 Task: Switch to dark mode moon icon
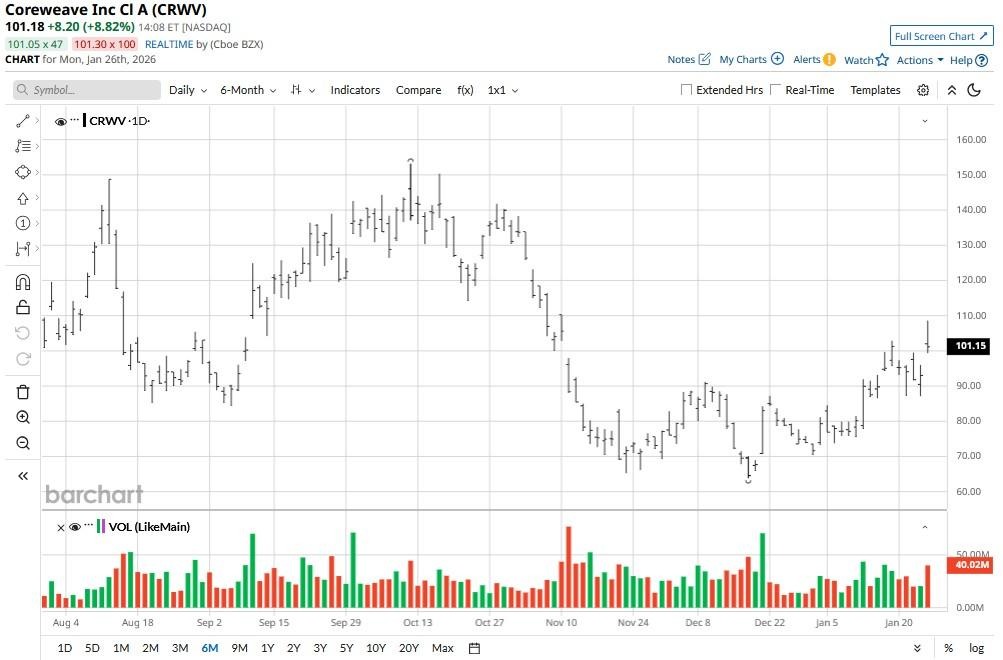click(974, 90)
